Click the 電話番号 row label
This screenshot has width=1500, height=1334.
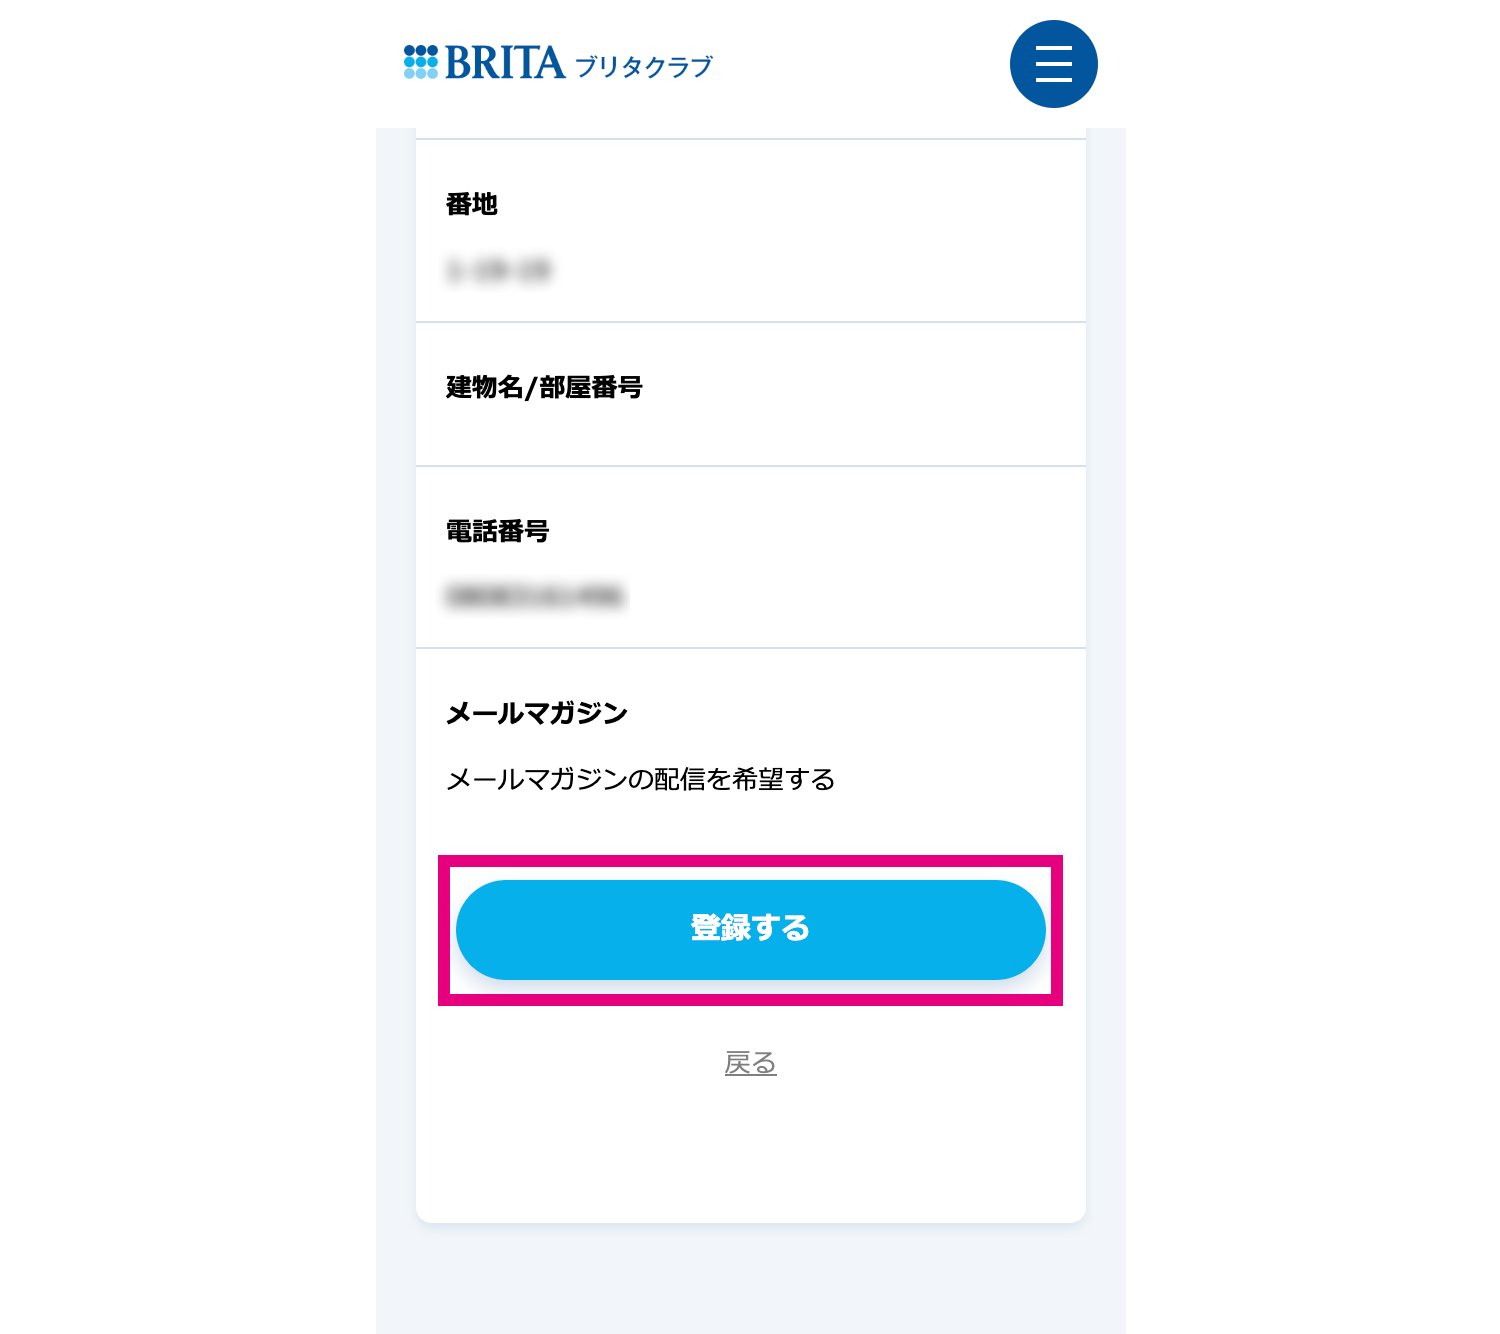tap(498, 531)
